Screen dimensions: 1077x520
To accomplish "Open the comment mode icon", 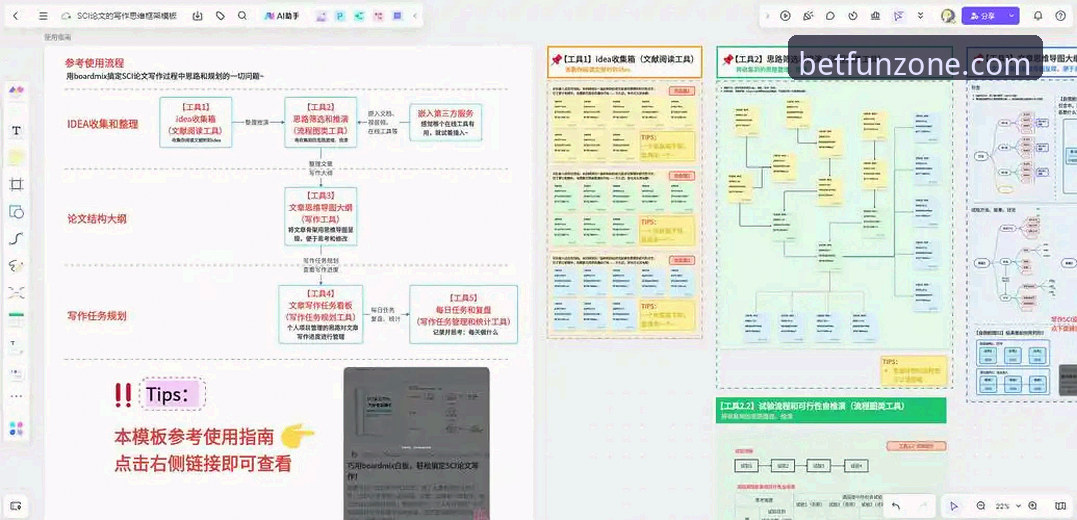I will [830, 16].
